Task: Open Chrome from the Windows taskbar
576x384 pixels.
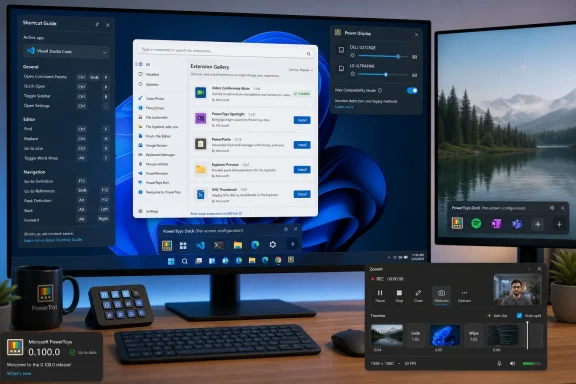Action: click(278, 260)
